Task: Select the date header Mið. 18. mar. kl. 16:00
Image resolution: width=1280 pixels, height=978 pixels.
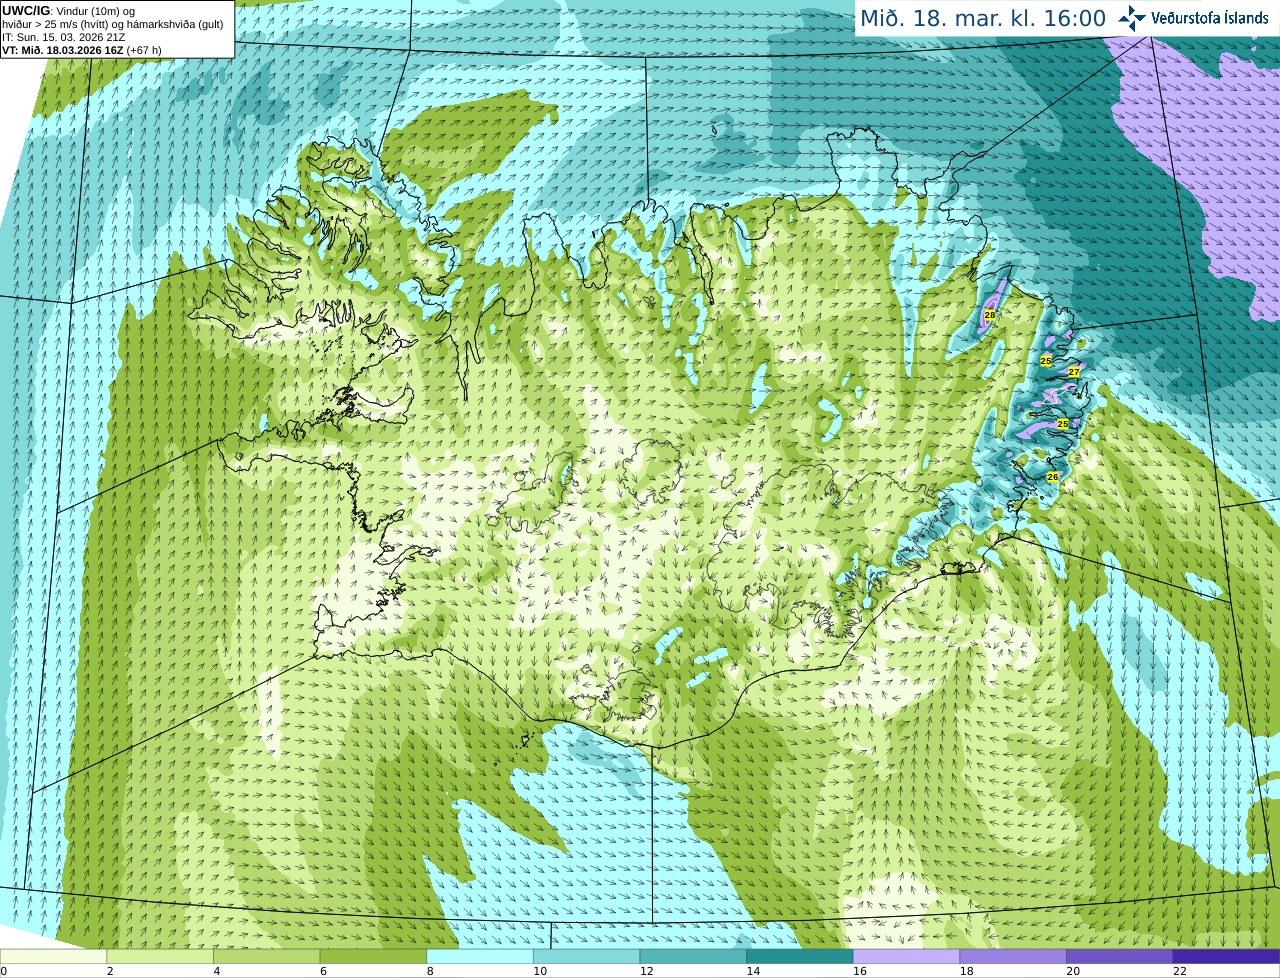Action: [983, 19]
